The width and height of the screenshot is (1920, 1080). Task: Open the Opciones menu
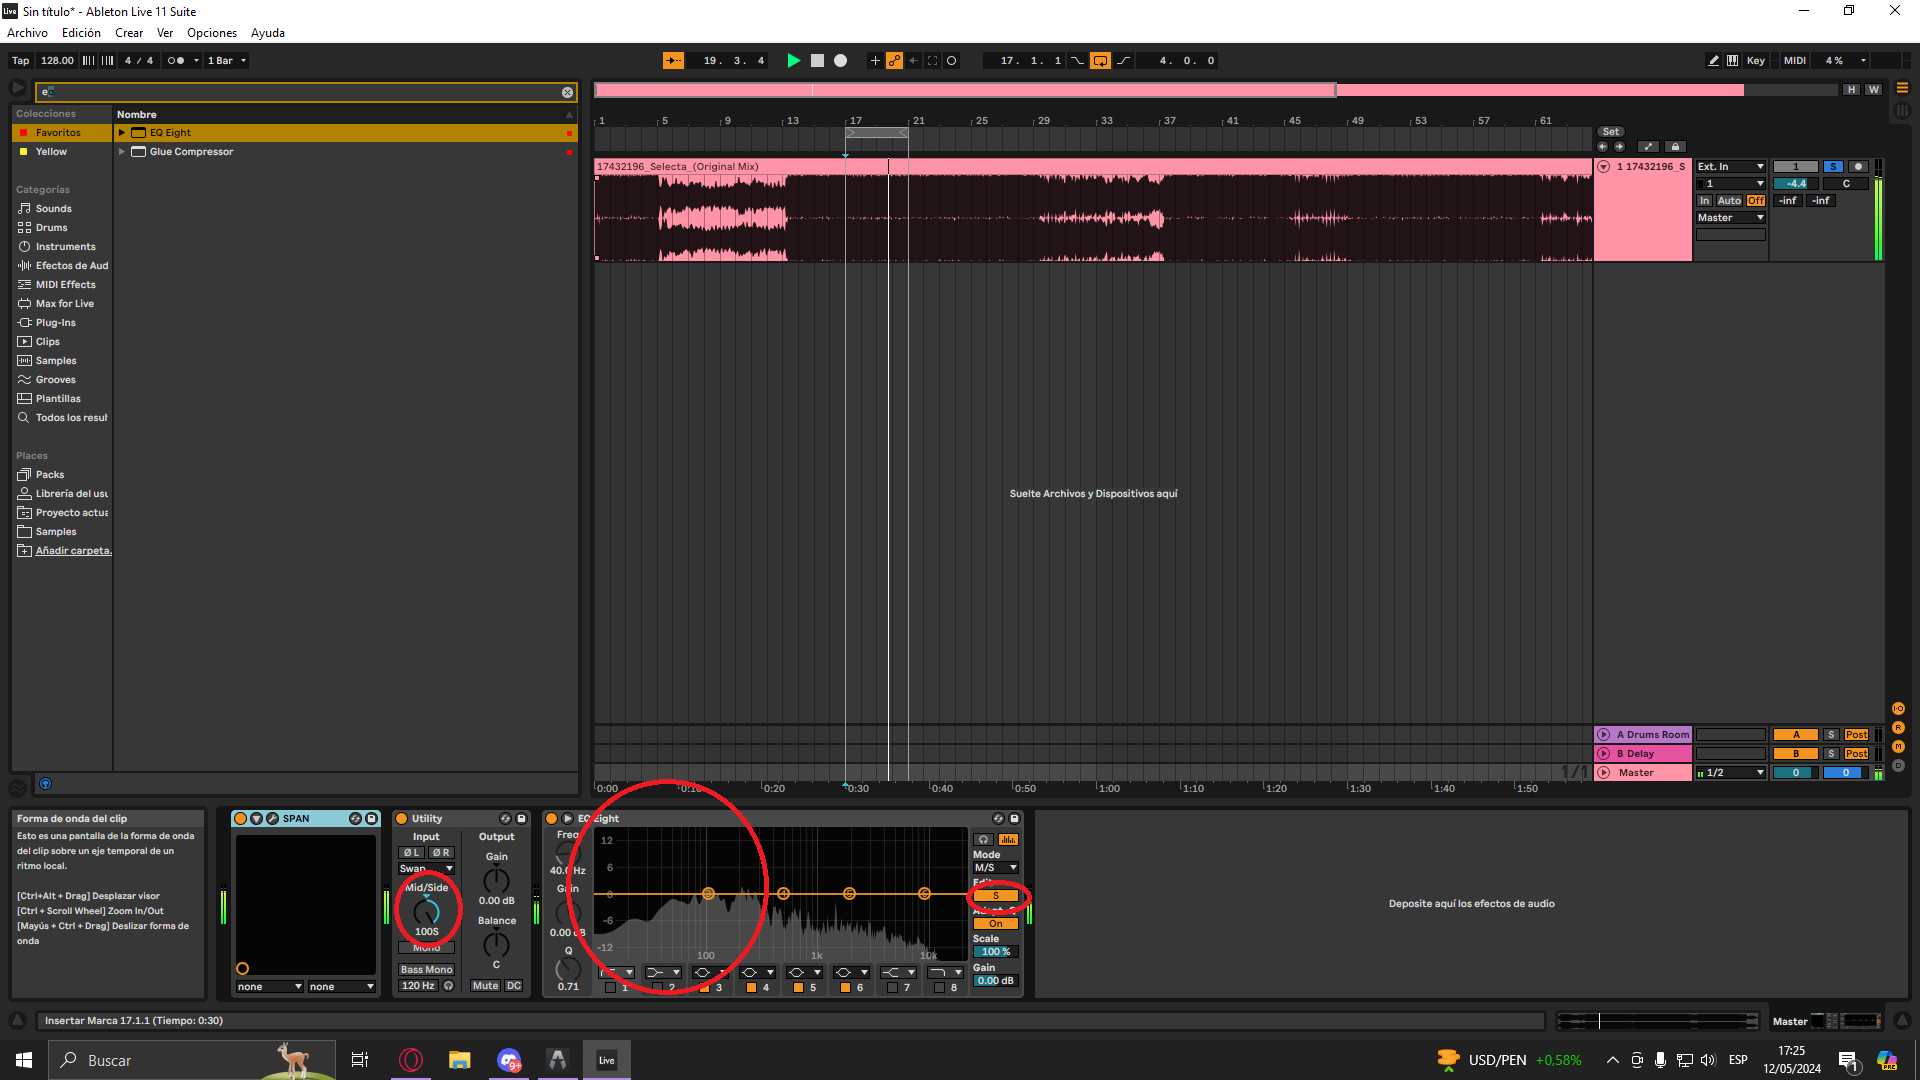[x=212, y=33]
